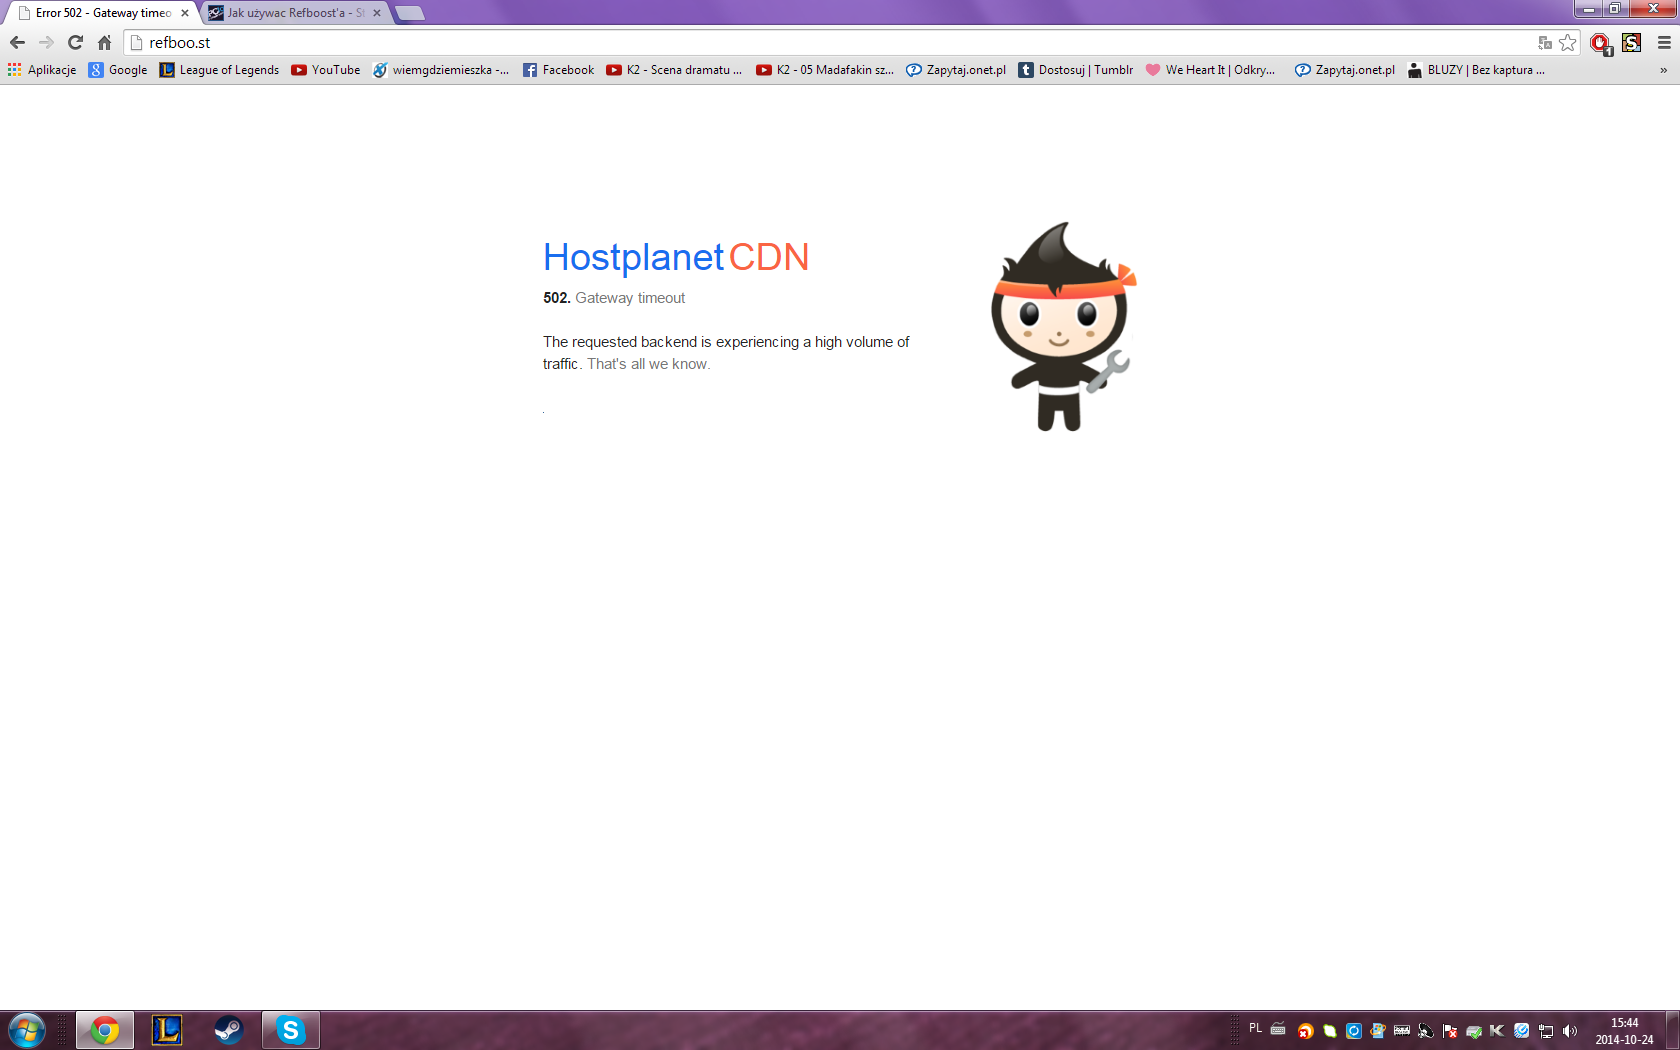Bookmark this page with the star icon

[x=1568, y=42]
